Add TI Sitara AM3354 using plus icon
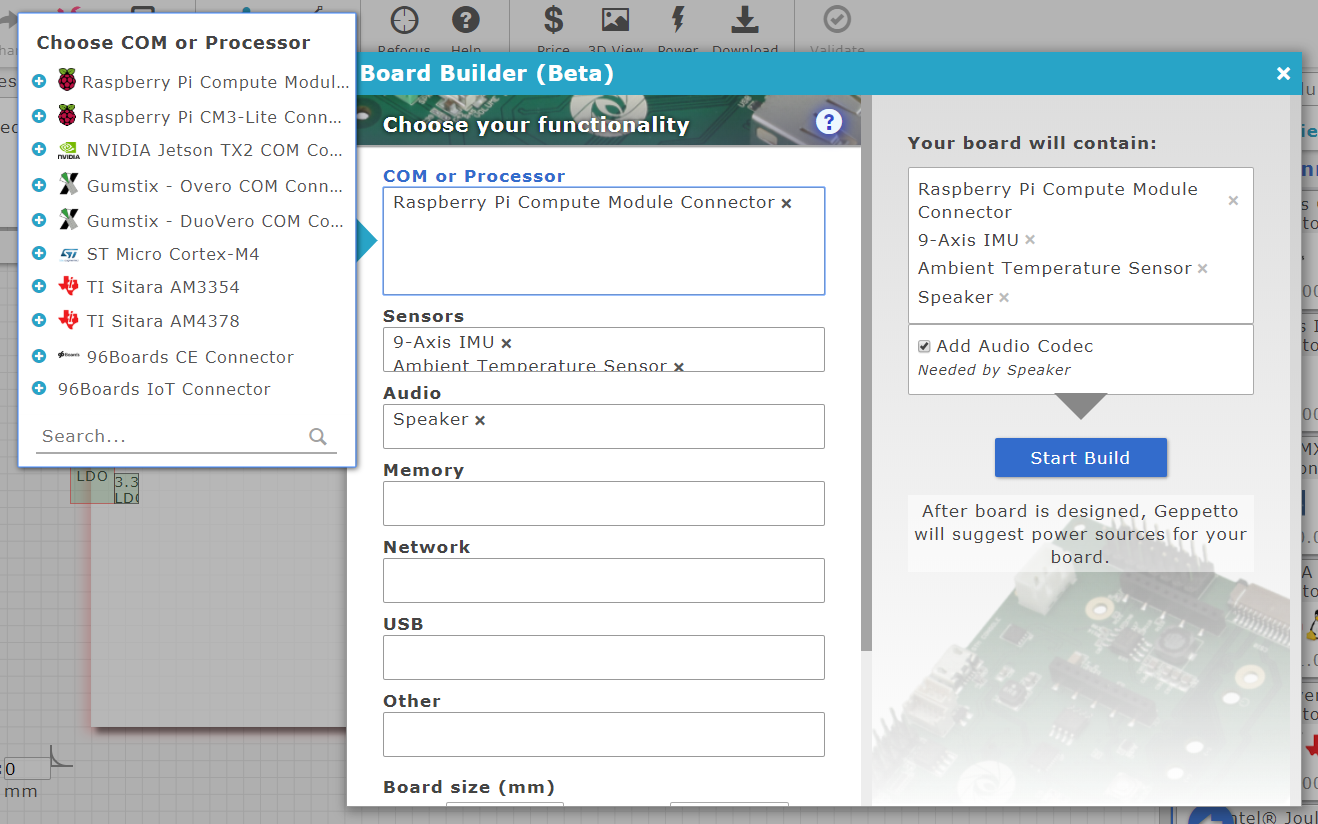This screenshot has width=1318, height=824. click(x=39, y=287)
